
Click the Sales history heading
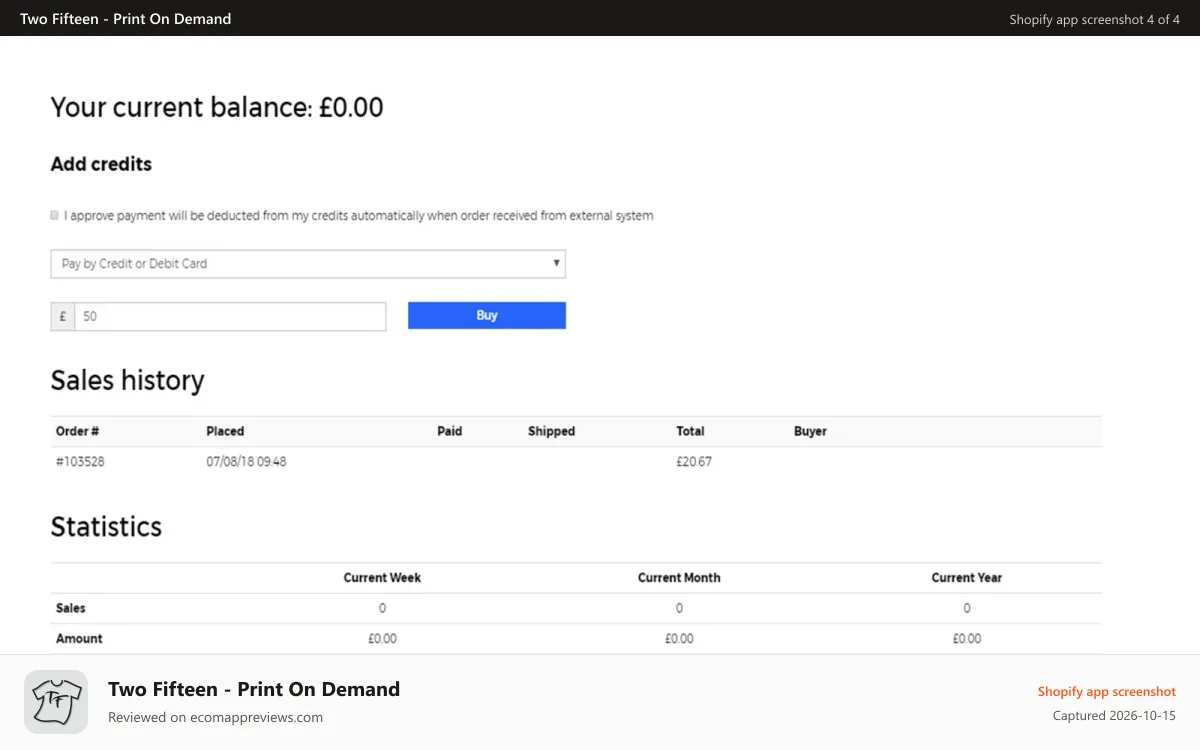127,380
